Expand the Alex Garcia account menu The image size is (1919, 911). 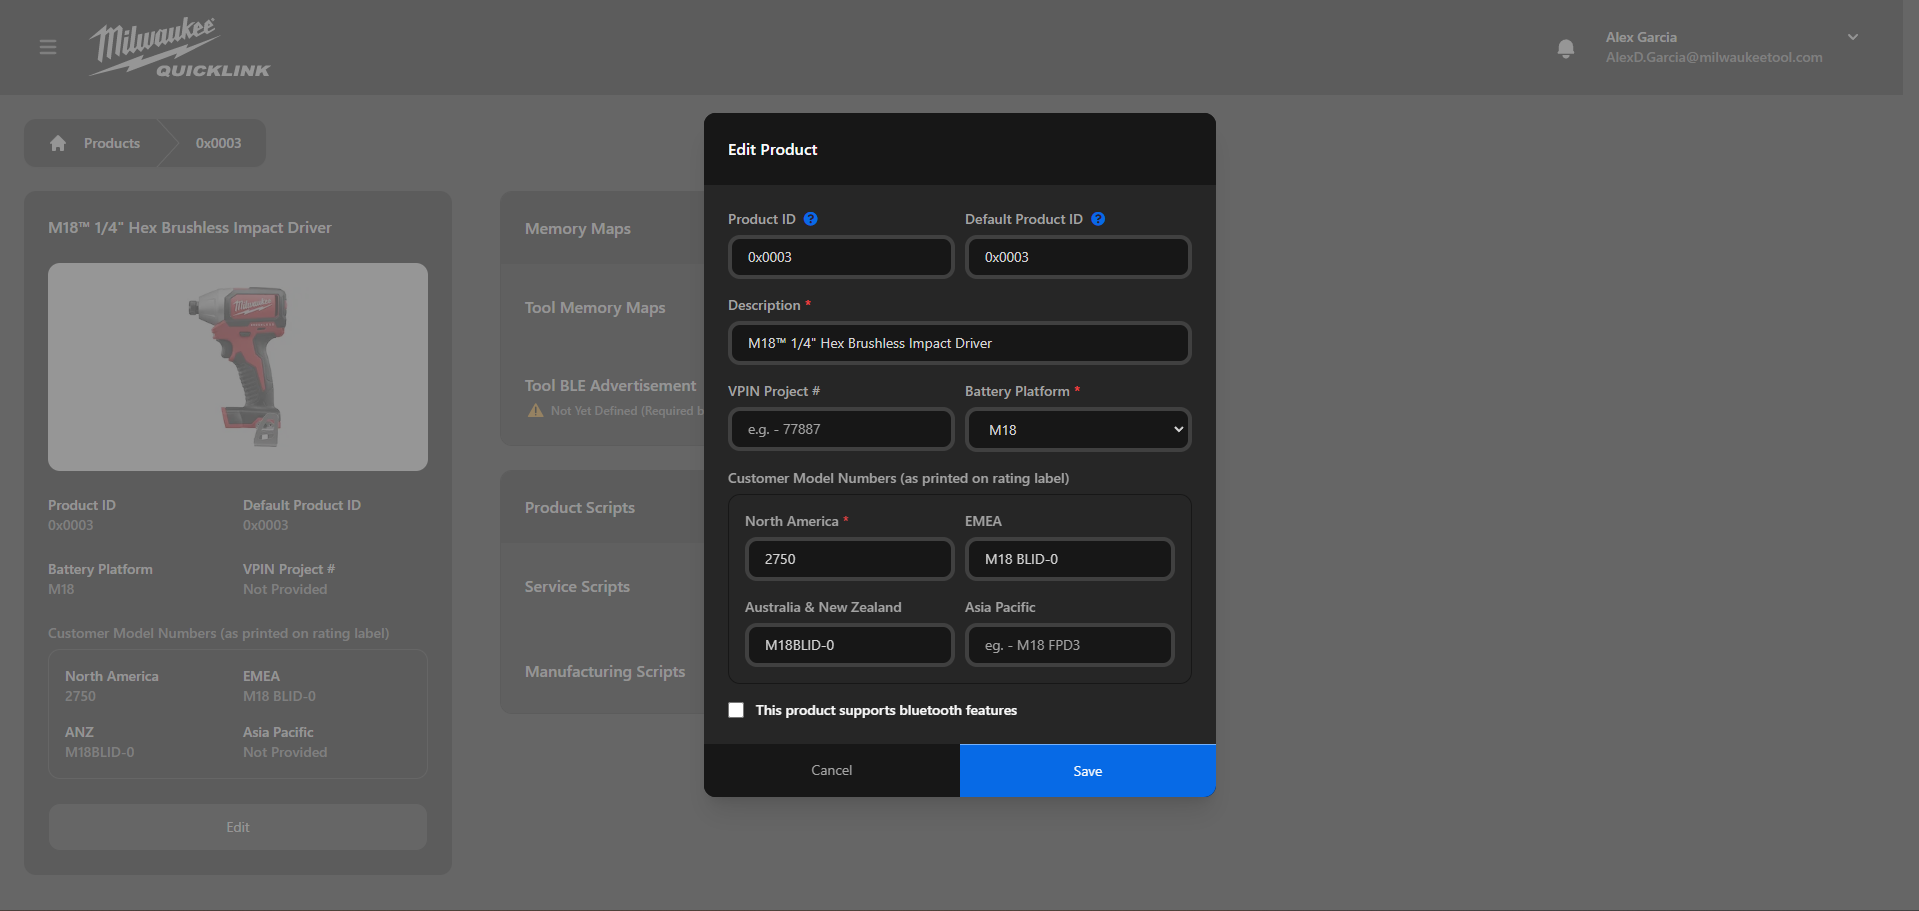(1853, 37)
